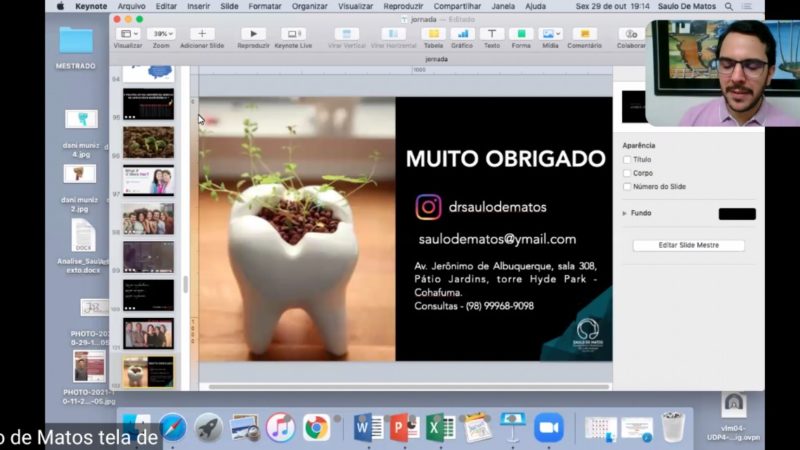Image resolution: width=800 pixels, height=450 pixels.
Task: Click the Consultas phone number text
Action: pyautogui.click(x=474, y=306)
